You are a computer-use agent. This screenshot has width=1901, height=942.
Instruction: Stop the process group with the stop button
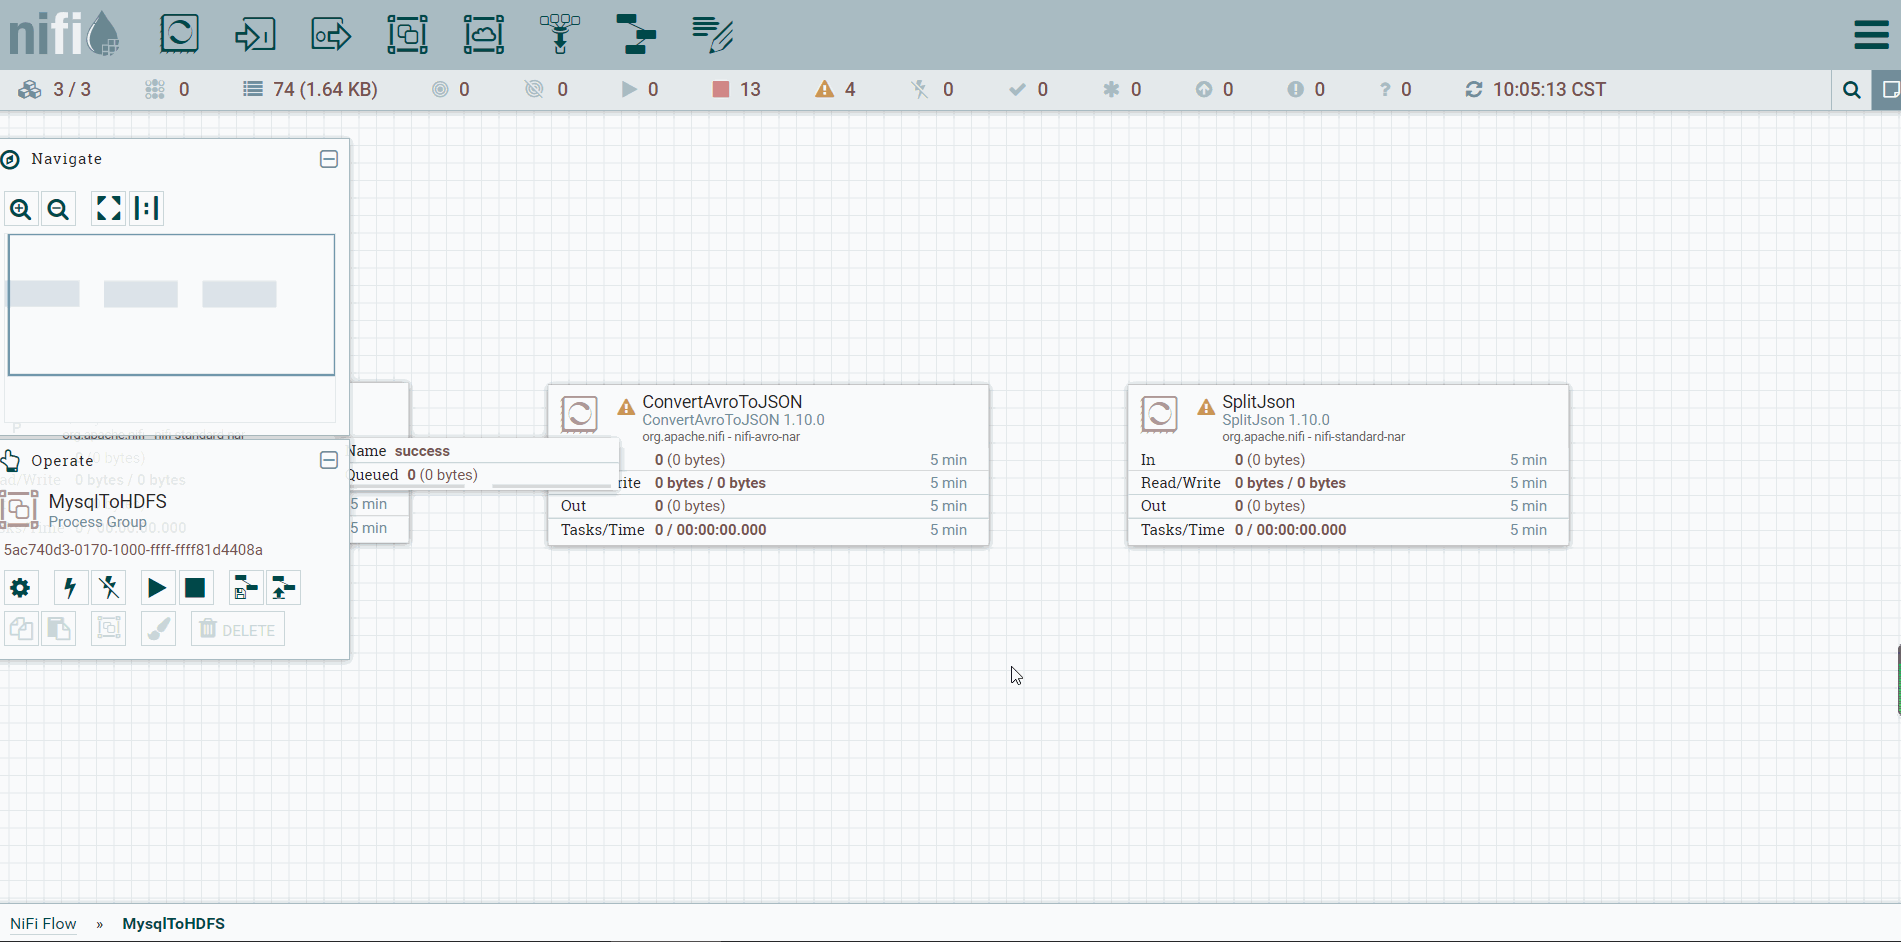tap(195, 588)
